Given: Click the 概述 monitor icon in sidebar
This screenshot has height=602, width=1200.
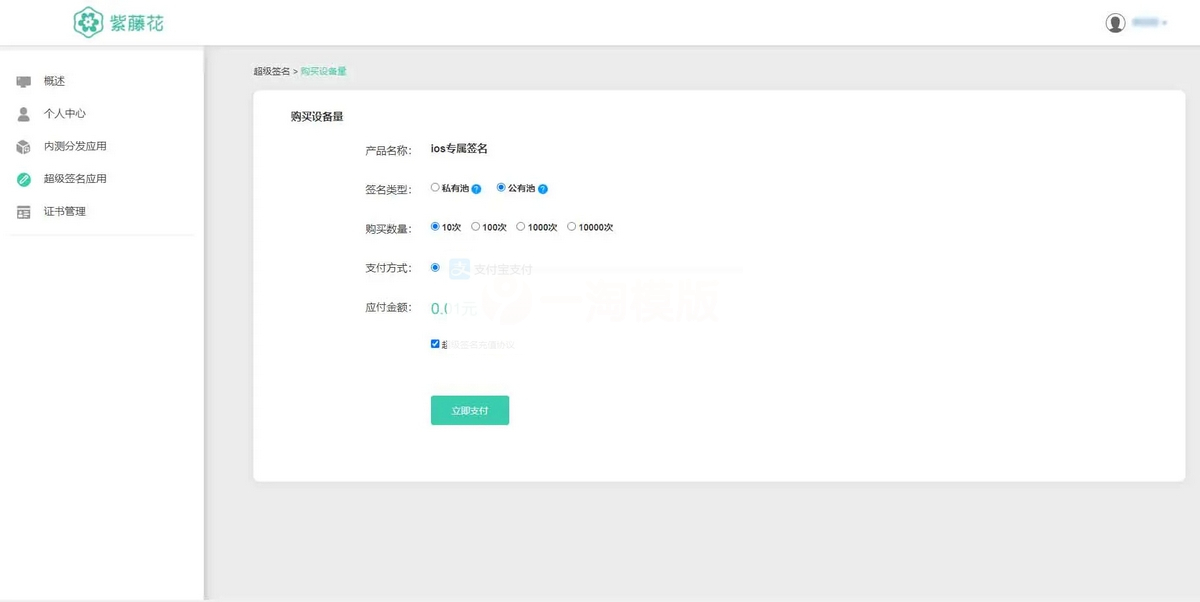Looking at the screenshot, I should [22, 83].
